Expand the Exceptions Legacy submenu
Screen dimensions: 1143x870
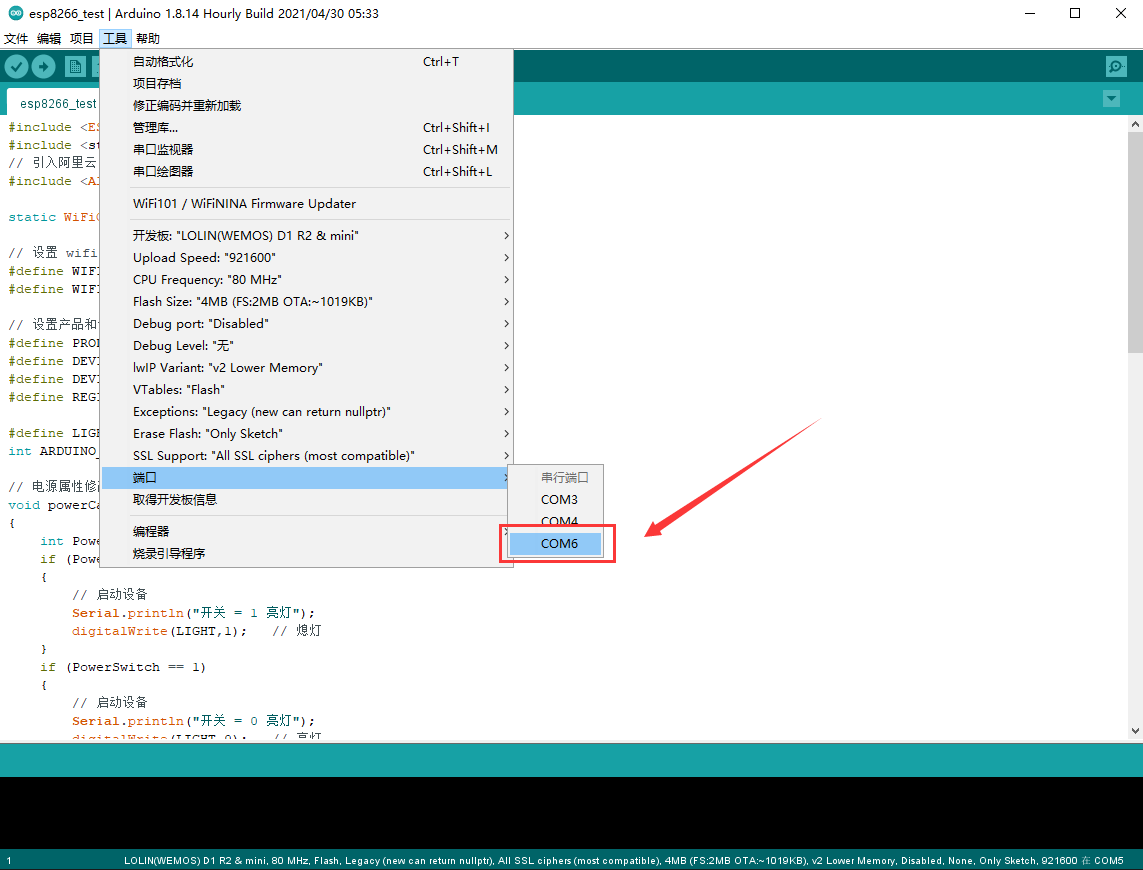point(305,411)
